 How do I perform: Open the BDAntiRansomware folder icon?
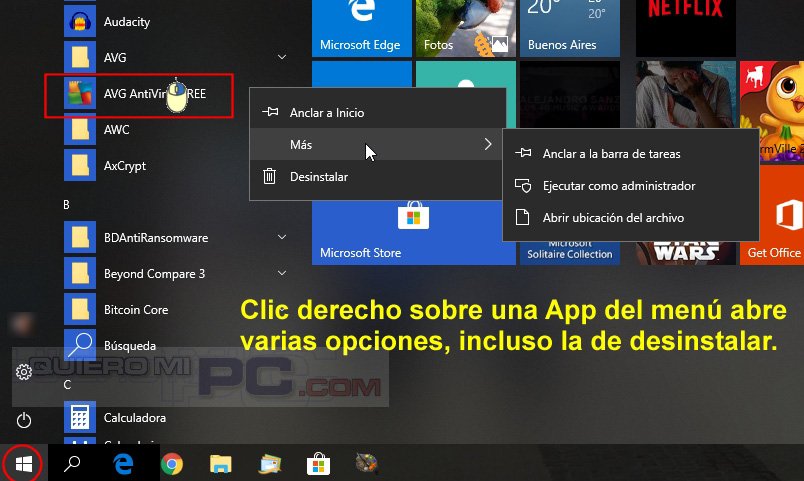79,237
